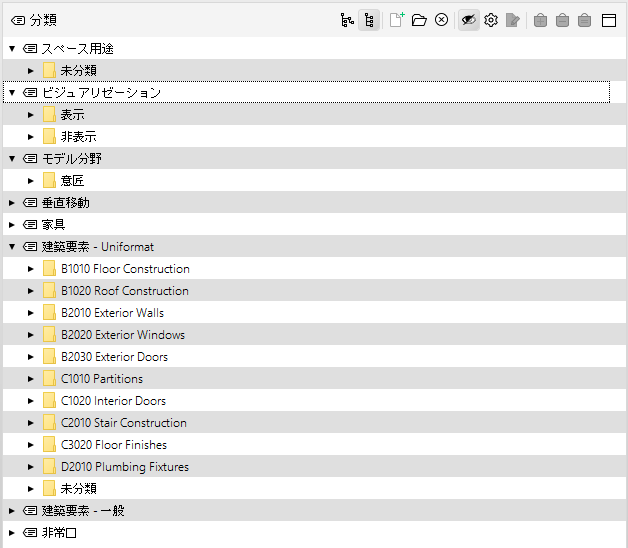628x548 pixels.
Task: Expand the 建築要素 - 一般 node
Action: click(12, 511)
